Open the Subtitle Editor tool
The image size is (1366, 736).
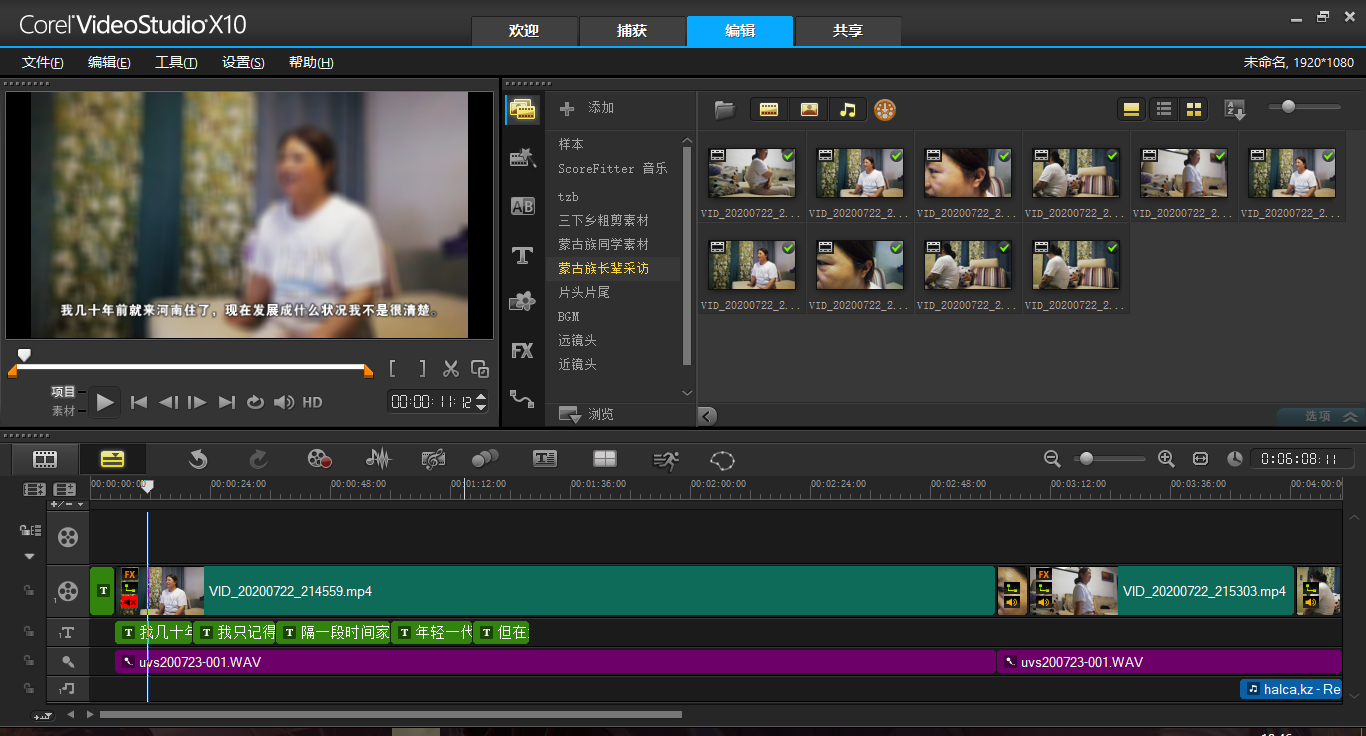544,459
